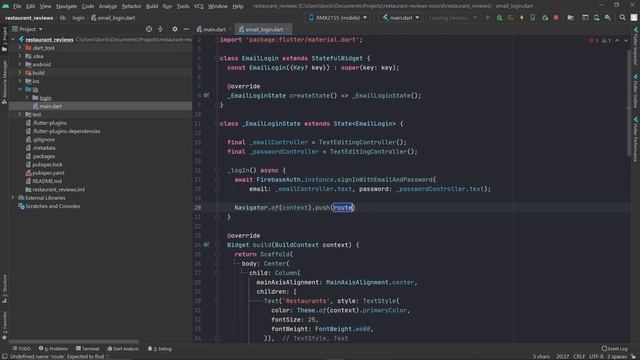Open the TODO tool window
Screen dimensions: 640x360
point(21,349)
